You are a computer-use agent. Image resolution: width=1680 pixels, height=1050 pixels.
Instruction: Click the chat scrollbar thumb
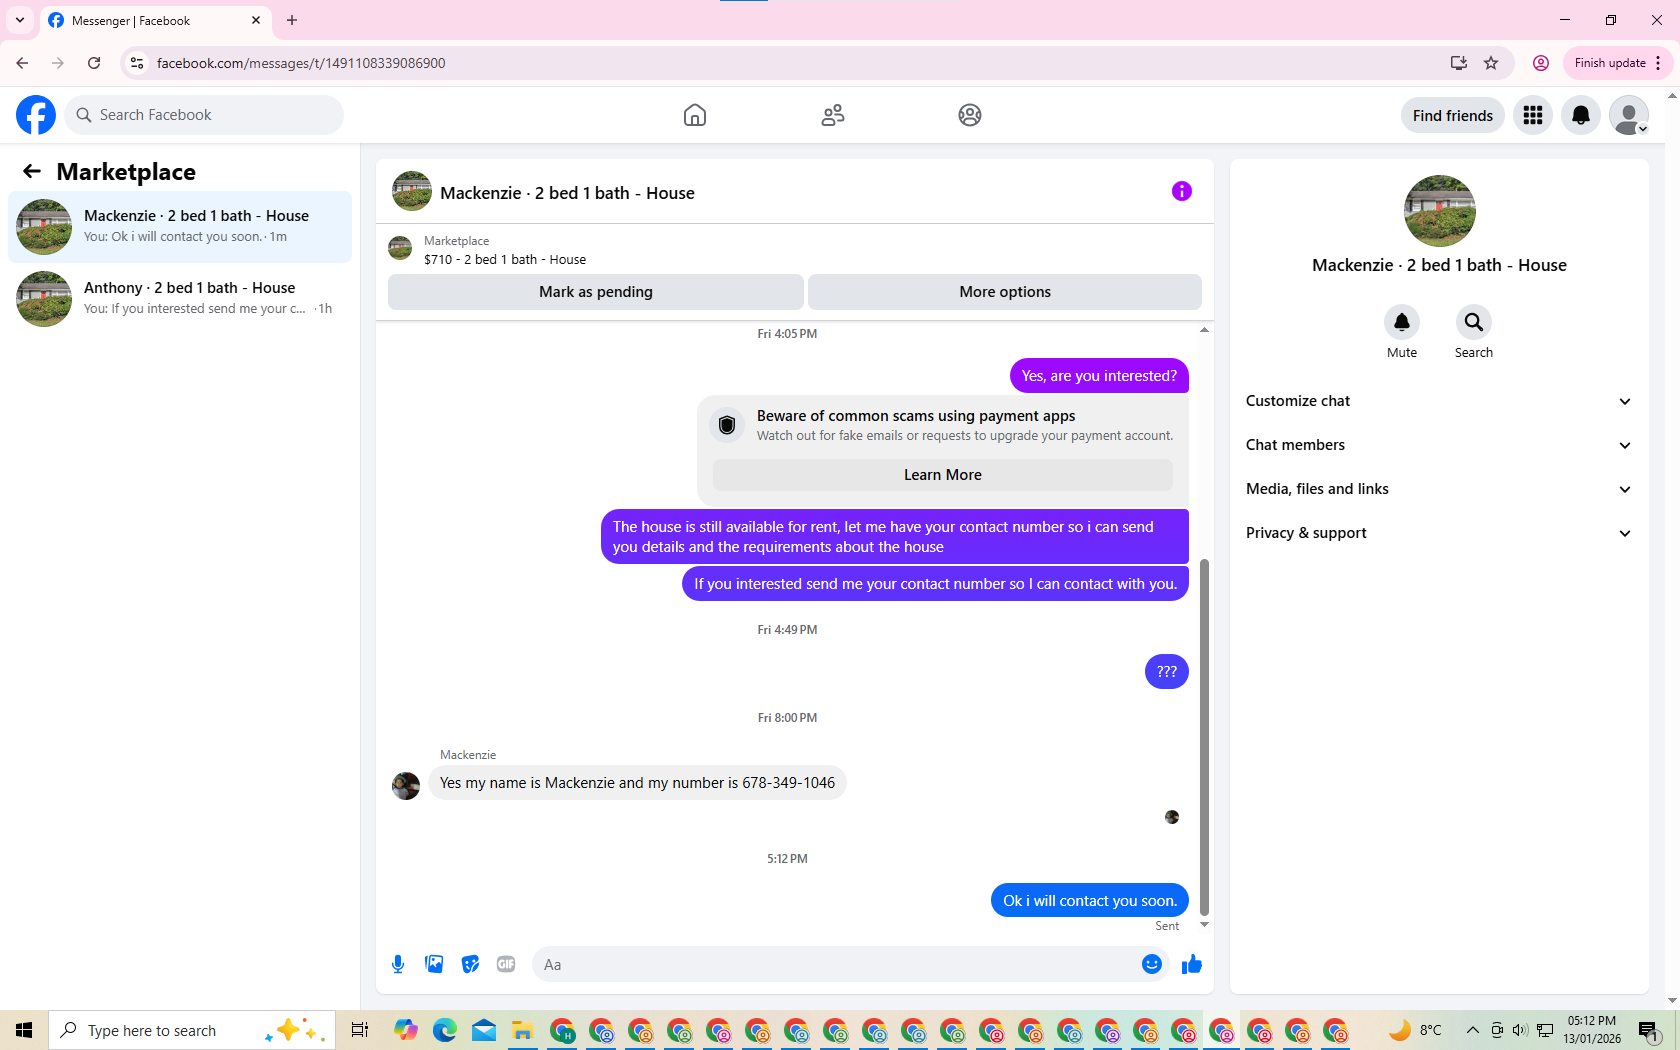1204,737
